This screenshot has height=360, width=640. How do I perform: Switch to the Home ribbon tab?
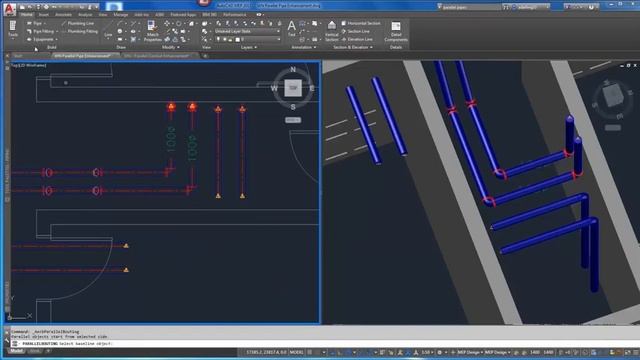[x=27, y=15]
